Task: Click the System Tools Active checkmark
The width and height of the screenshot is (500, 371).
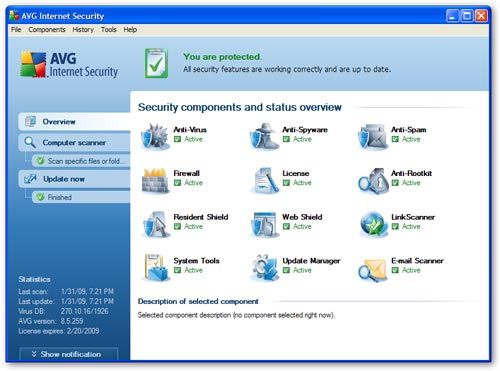Action: (177, 270)
